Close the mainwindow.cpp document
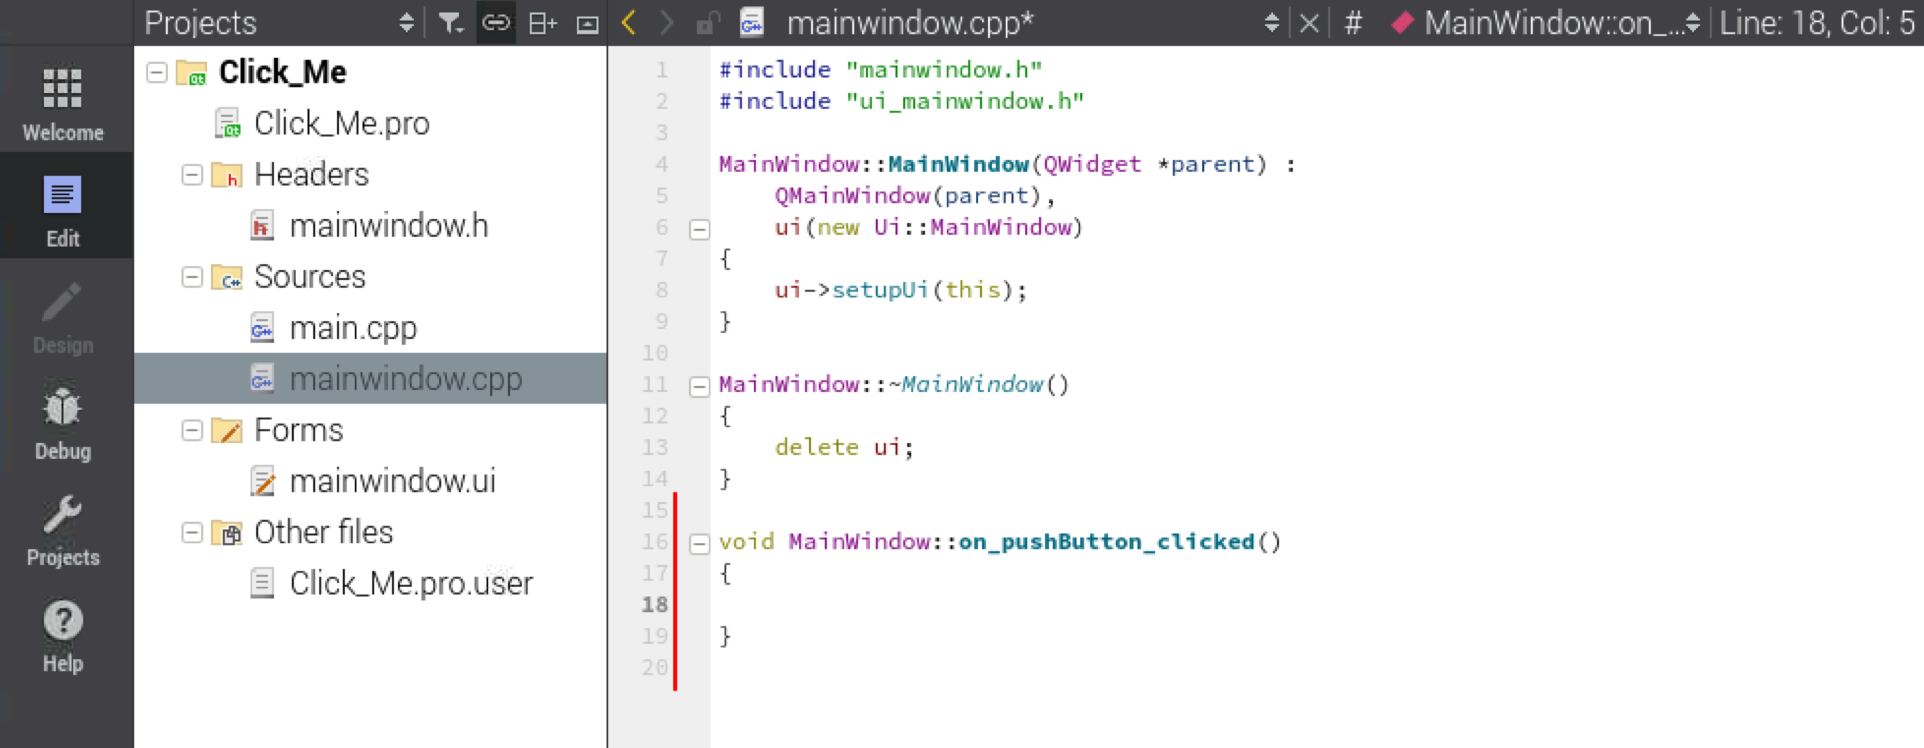Viewport: 1924px width, 748px height. click(1309, 23)
